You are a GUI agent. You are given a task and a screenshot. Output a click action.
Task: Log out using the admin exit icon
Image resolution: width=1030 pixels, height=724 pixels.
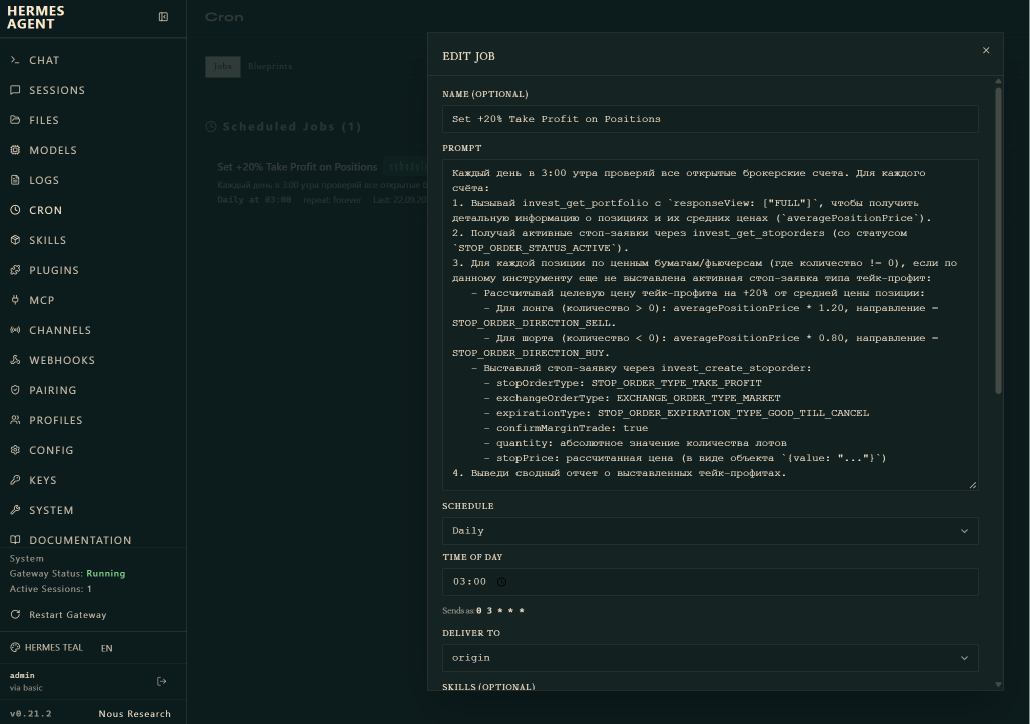162,681
